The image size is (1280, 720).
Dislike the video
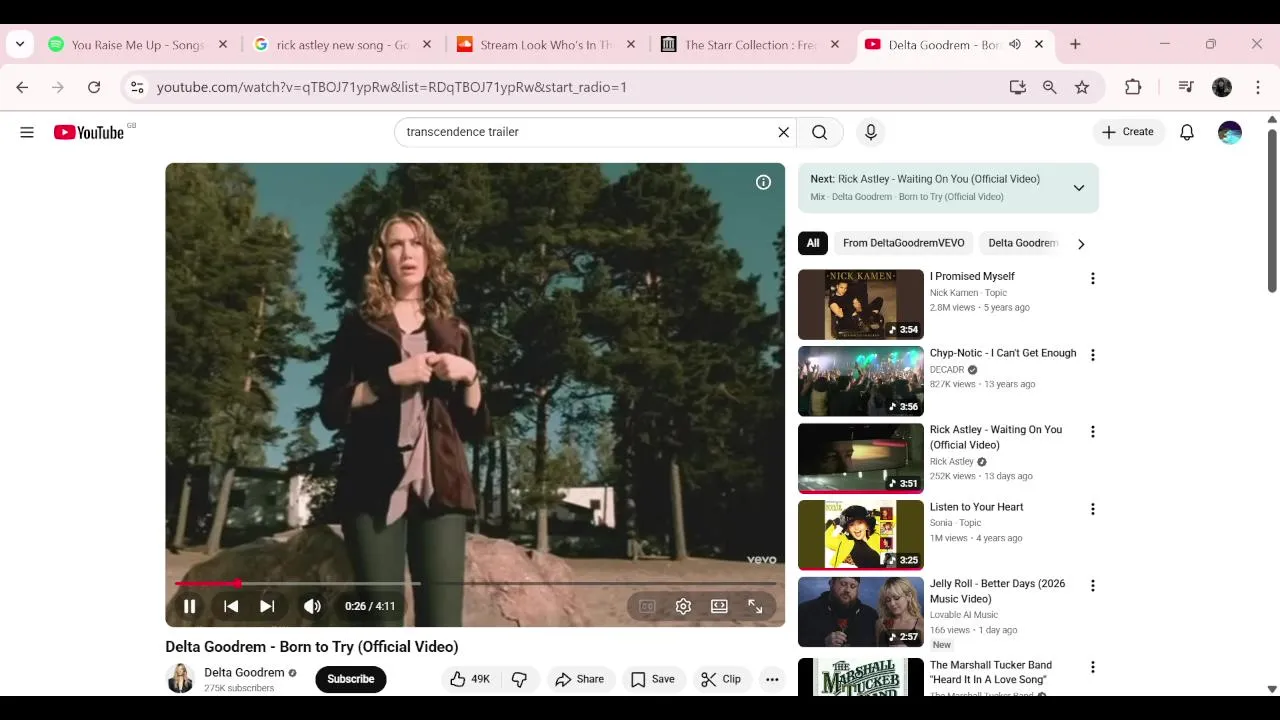tap(519, 679)
